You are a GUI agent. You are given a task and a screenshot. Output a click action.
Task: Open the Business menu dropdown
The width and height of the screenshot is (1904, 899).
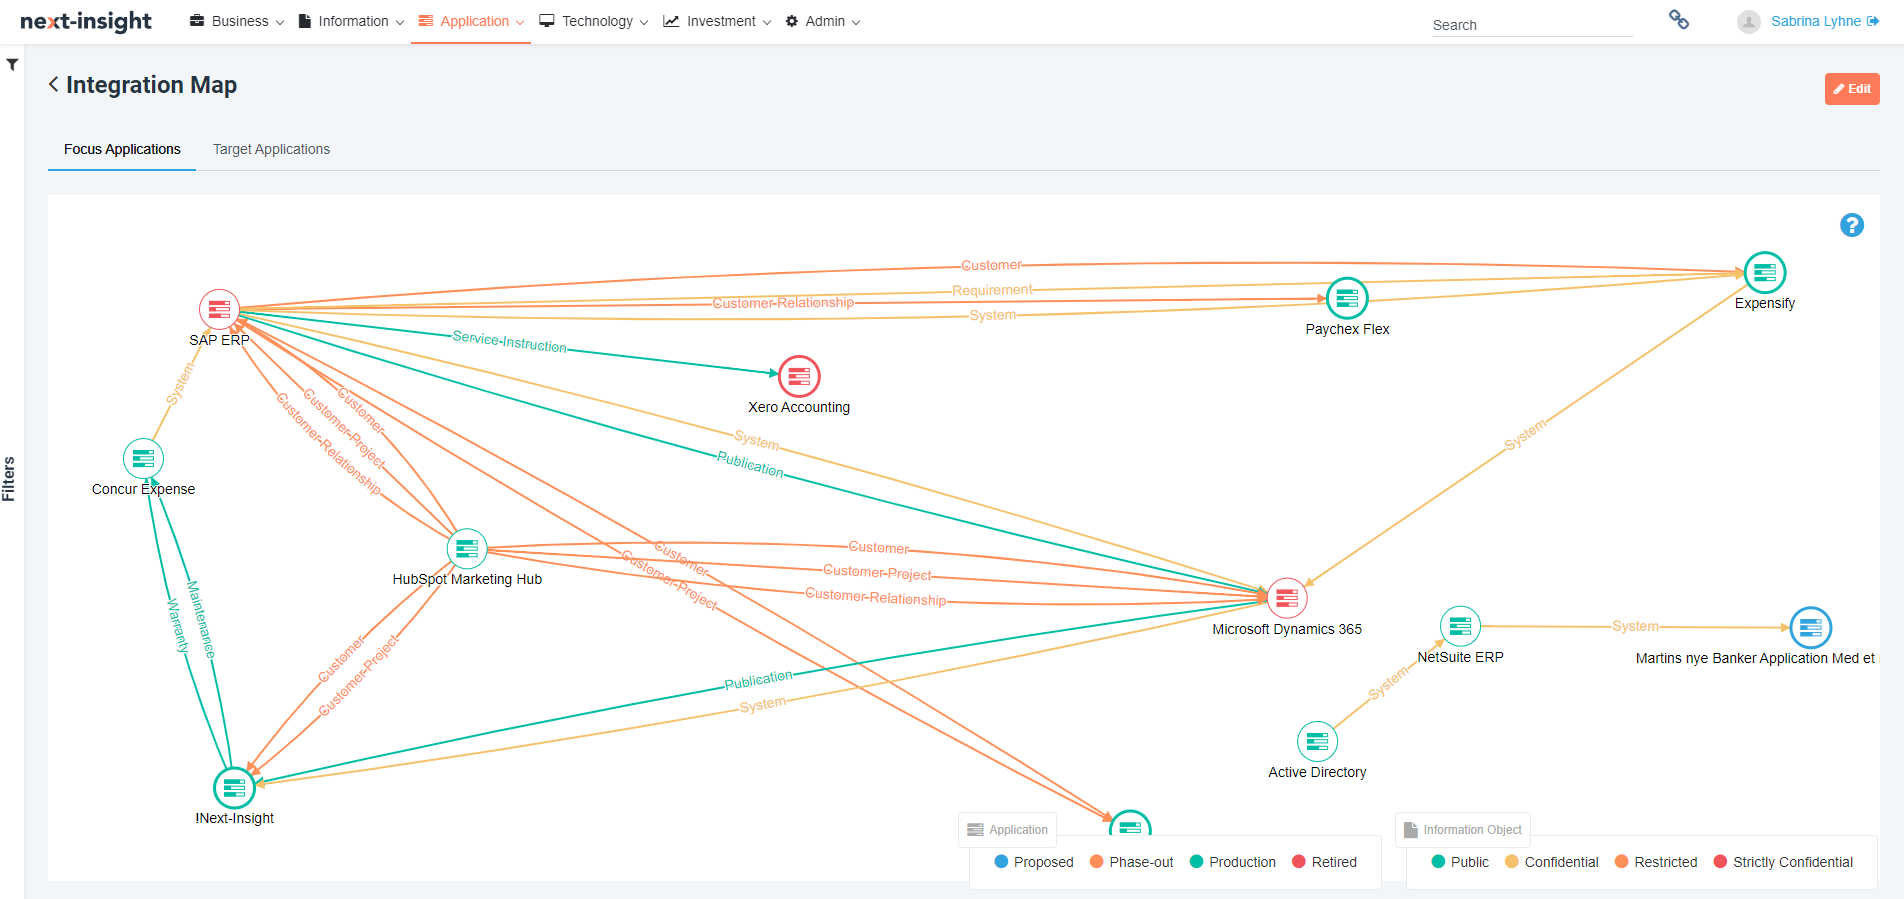point(237,21)
